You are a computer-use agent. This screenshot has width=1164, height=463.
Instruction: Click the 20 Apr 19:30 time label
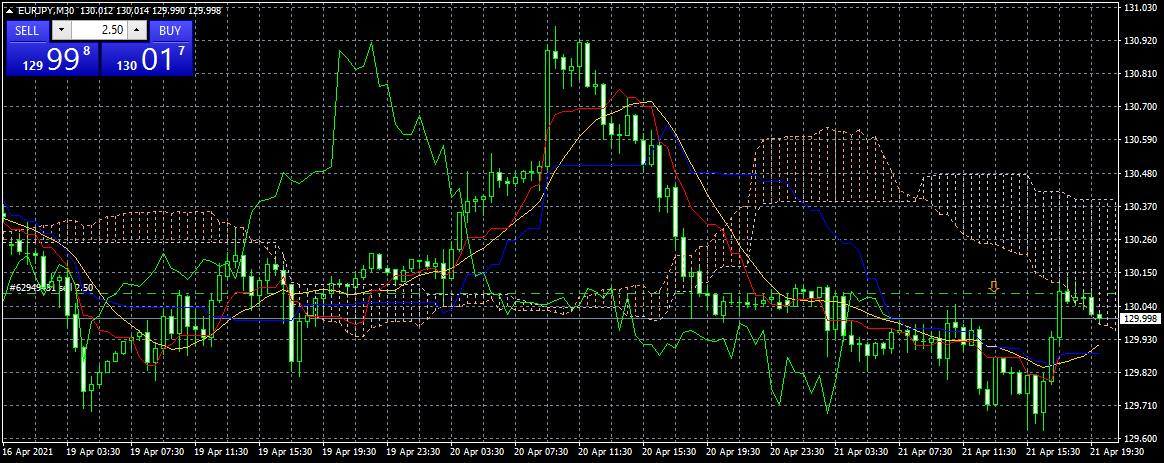(x=733, y=452)
